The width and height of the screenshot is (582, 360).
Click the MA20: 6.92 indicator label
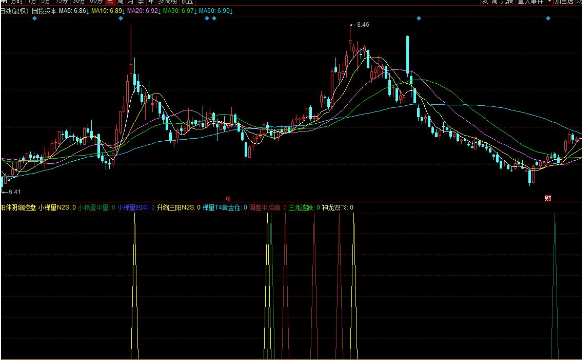143,11
